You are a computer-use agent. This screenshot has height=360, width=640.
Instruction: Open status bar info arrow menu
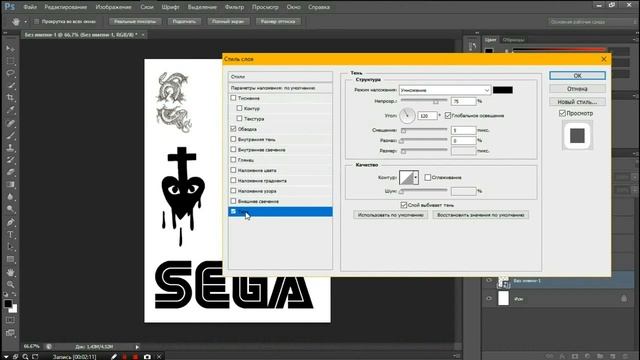(137, 347)
